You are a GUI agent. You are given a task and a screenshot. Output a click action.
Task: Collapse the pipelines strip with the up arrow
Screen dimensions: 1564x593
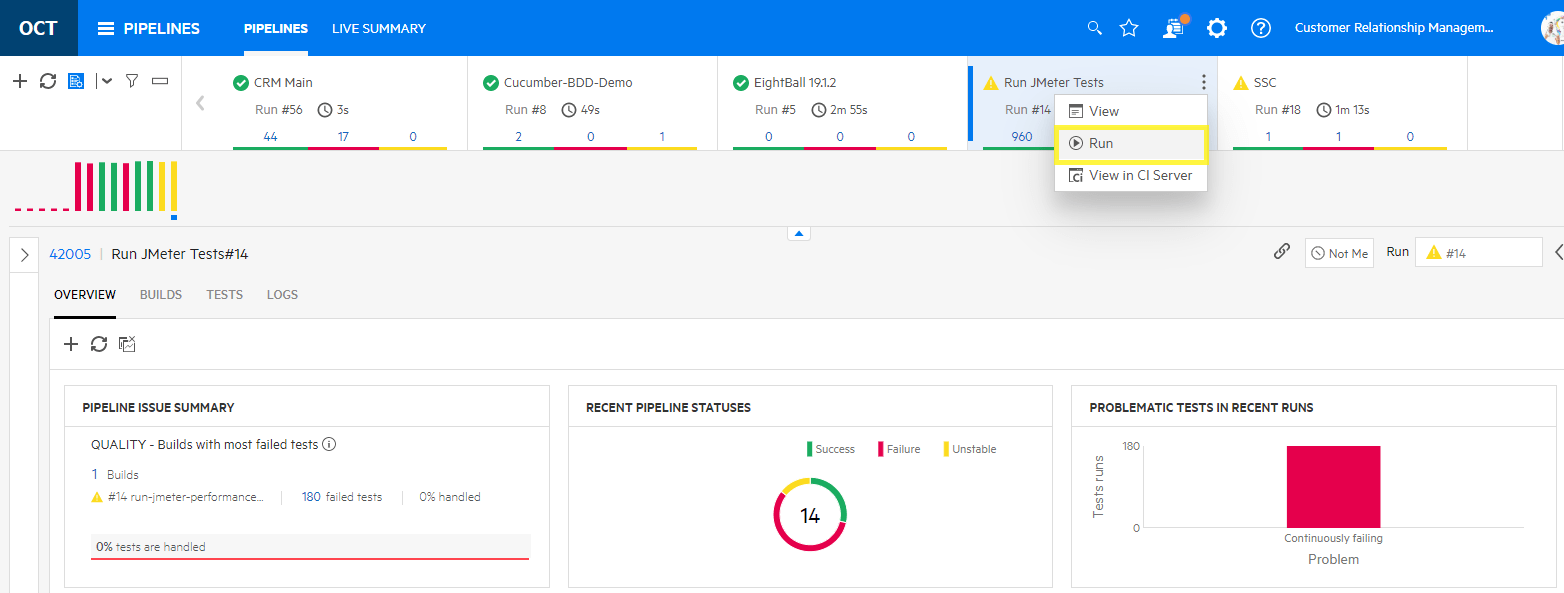[798, 234]
